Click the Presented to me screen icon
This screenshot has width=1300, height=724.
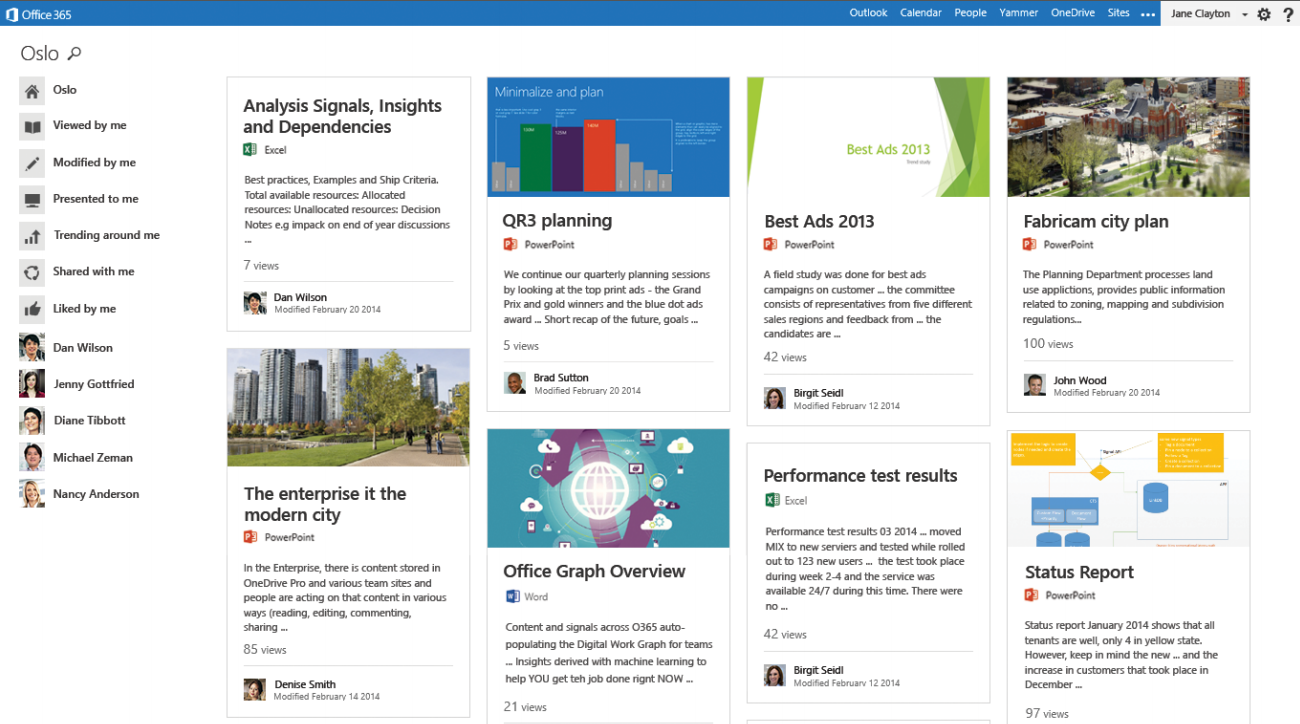click(32, 200)
